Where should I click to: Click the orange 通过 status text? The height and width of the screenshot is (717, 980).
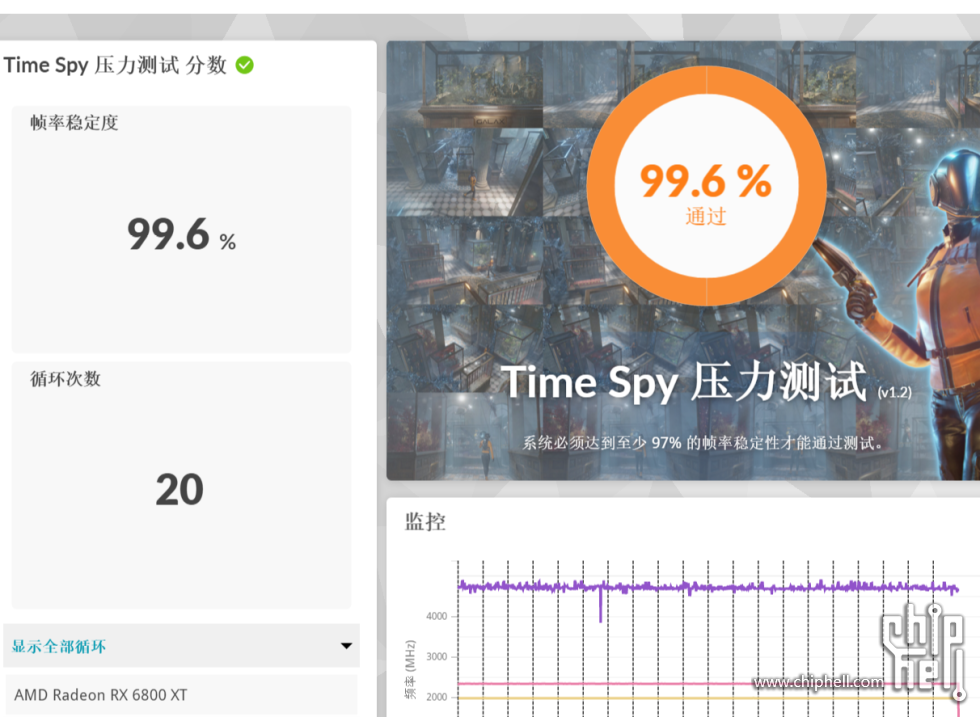[x=706, y=216]
